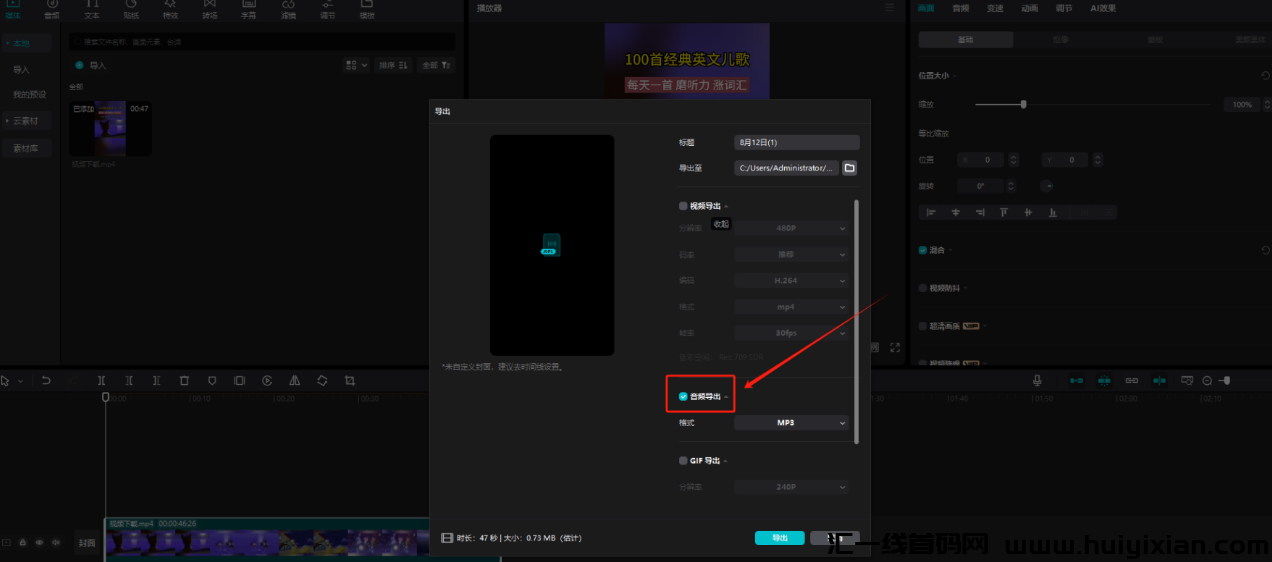
Task: Click the timeline zoom slider handle
Action: tap(1227, 381)
